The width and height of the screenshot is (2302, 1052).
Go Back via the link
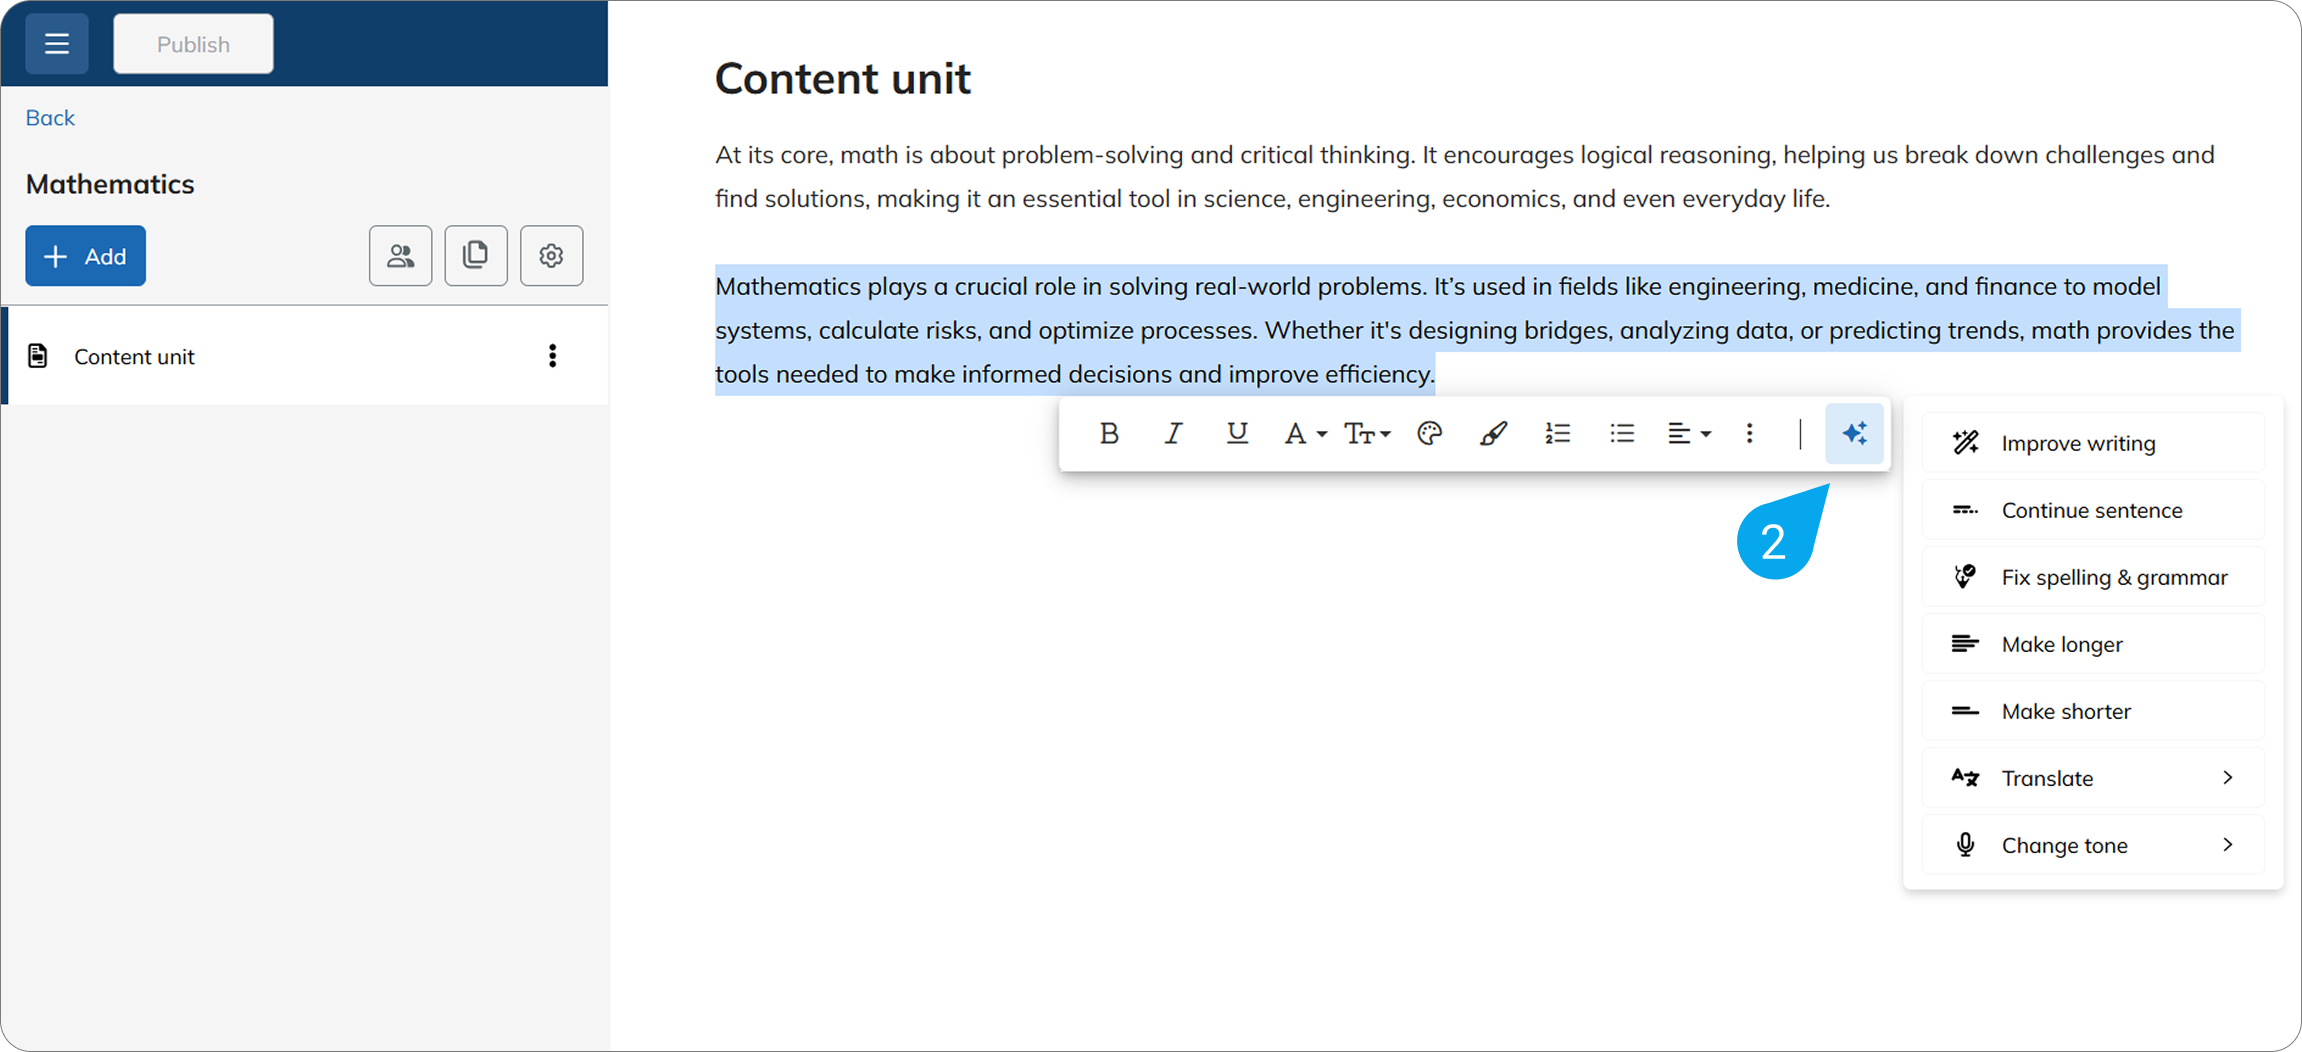coord(50,118)
